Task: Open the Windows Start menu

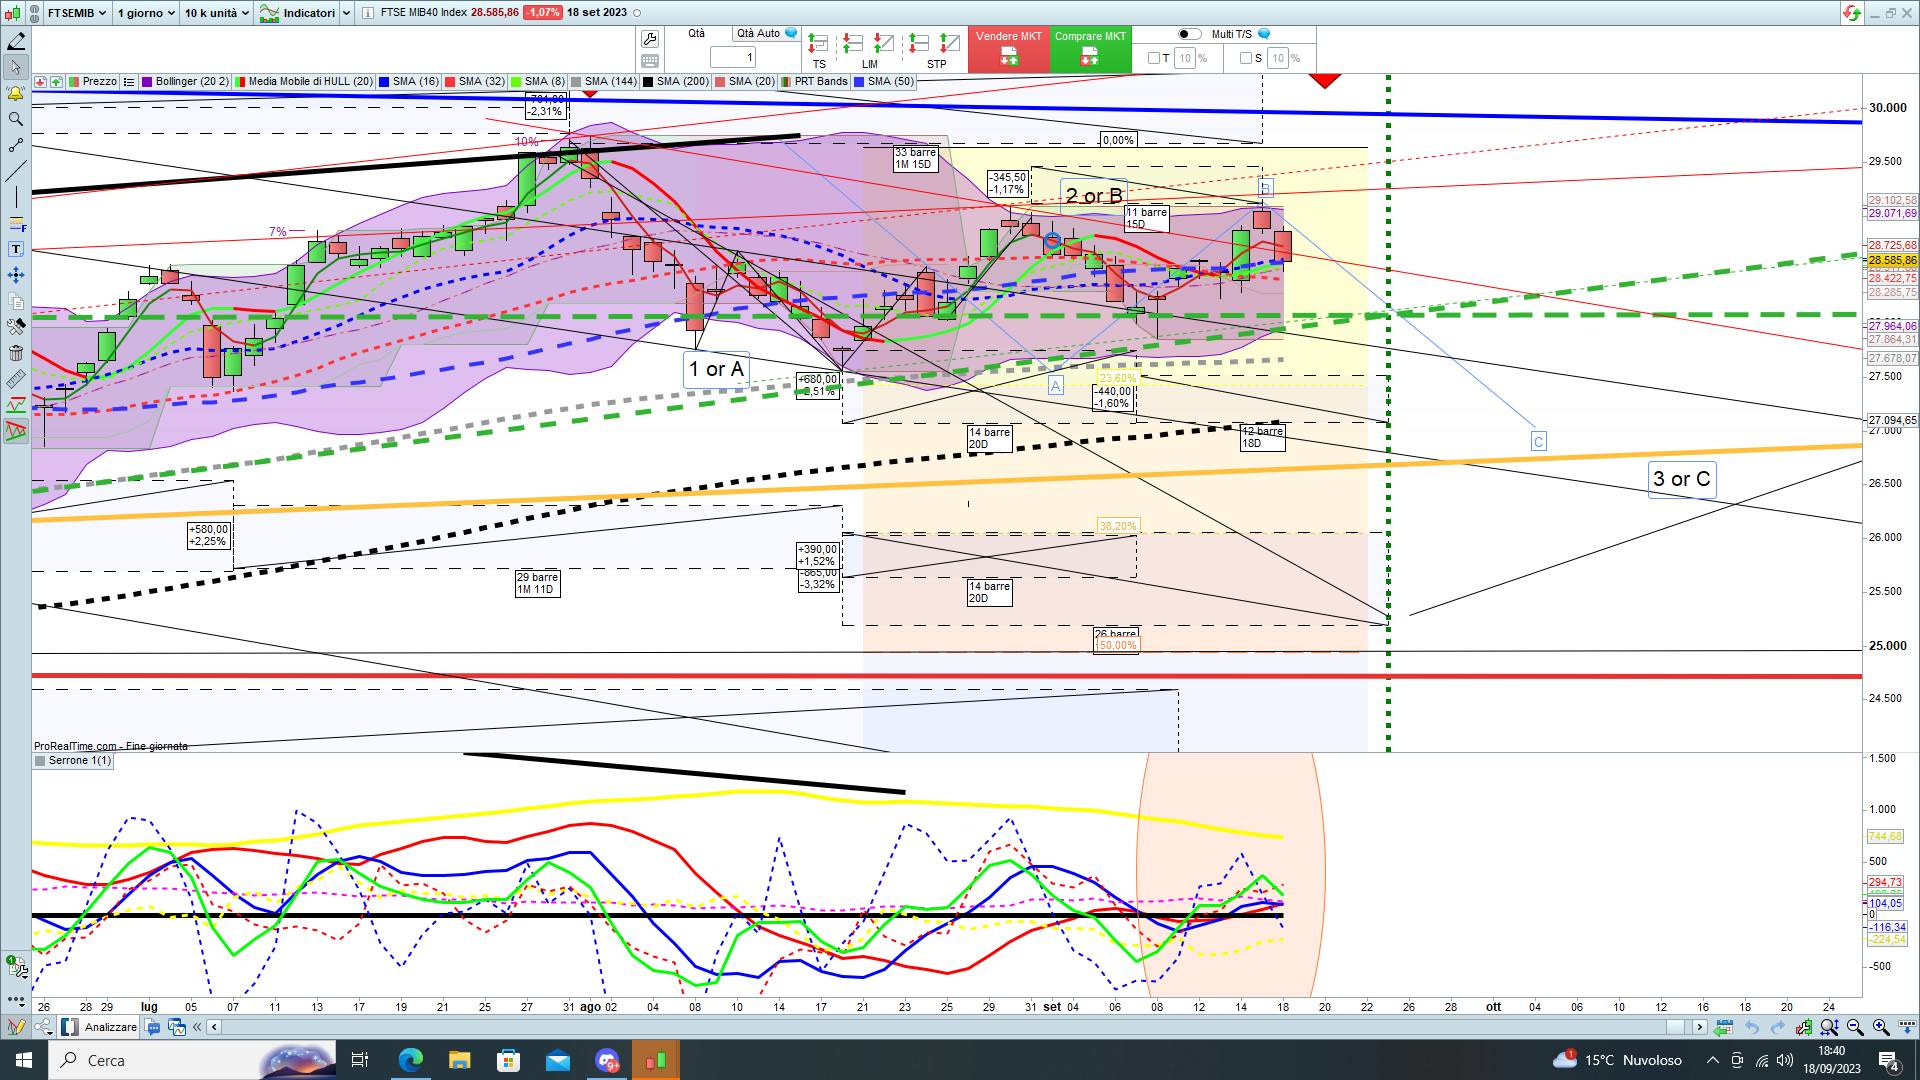Action: [x=24, y=1060]
